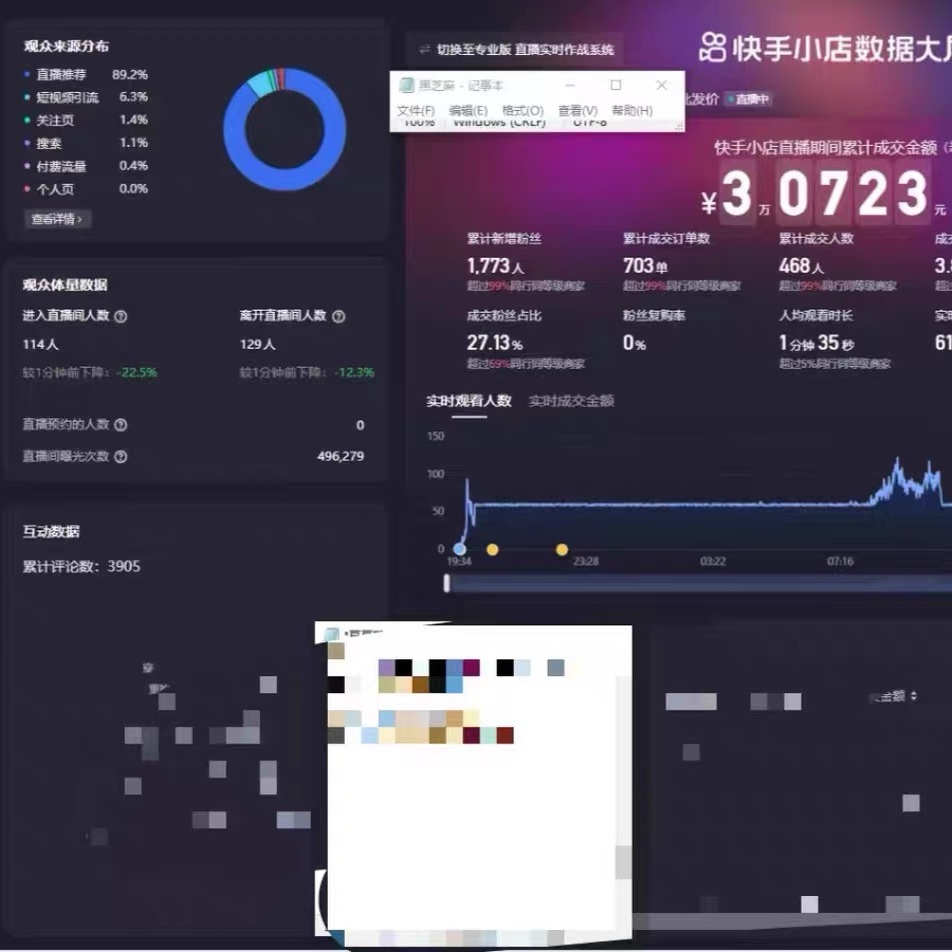The height and width of the screenshot is (952, 952).
Task: Open the 查看(V) menu in Notepad
Action: [x=578, y=110]
